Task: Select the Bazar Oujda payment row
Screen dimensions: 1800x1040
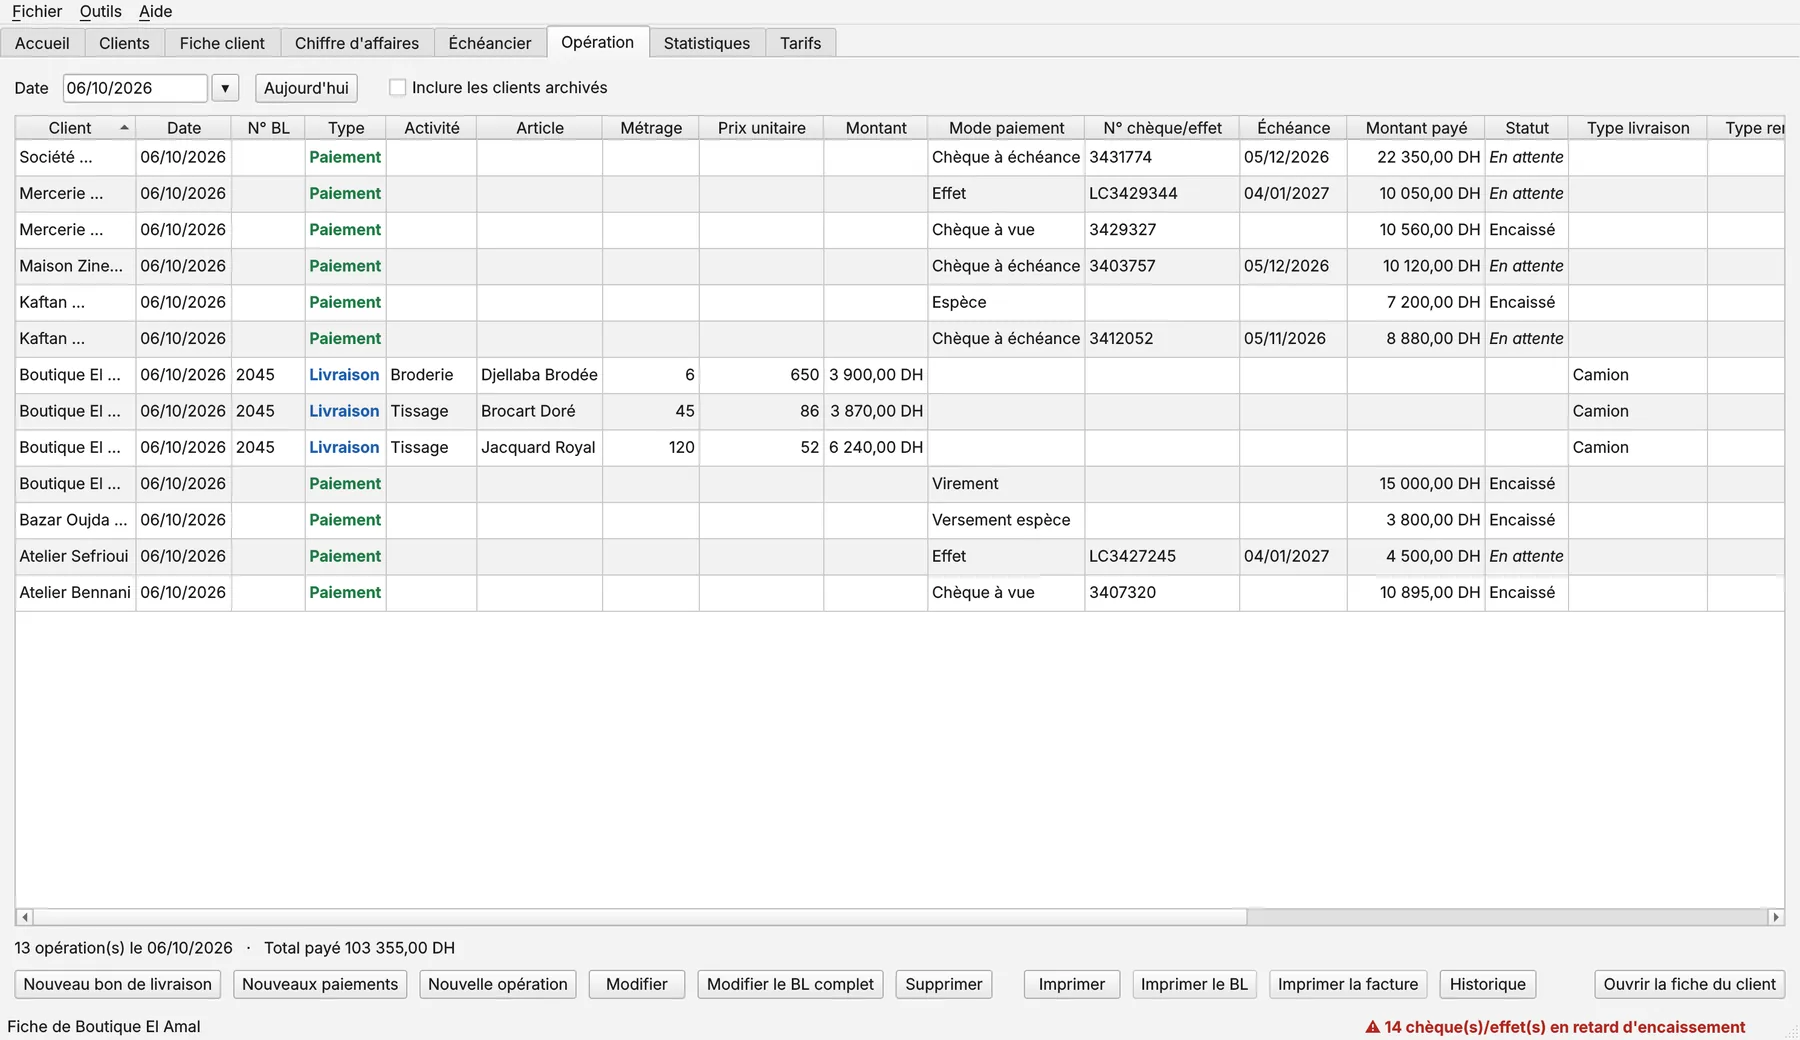Action: (x=900, y=520)
